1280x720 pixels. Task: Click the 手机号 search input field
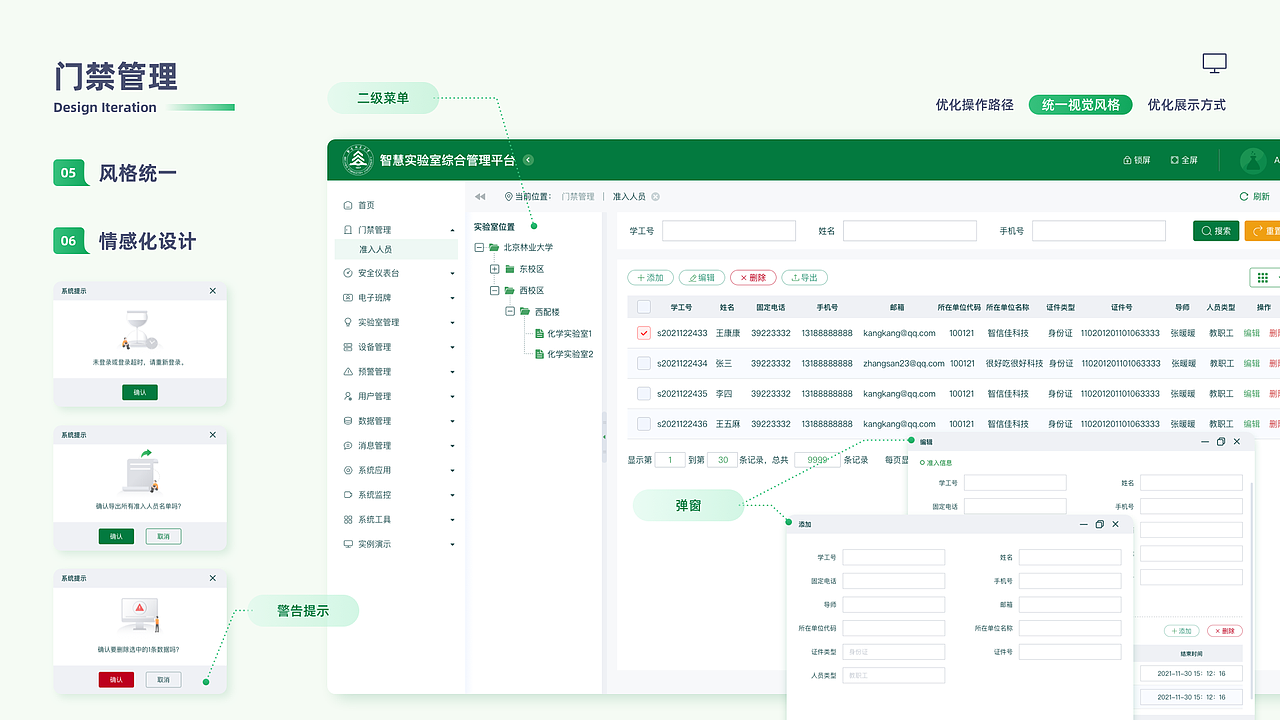(1099, 231)
